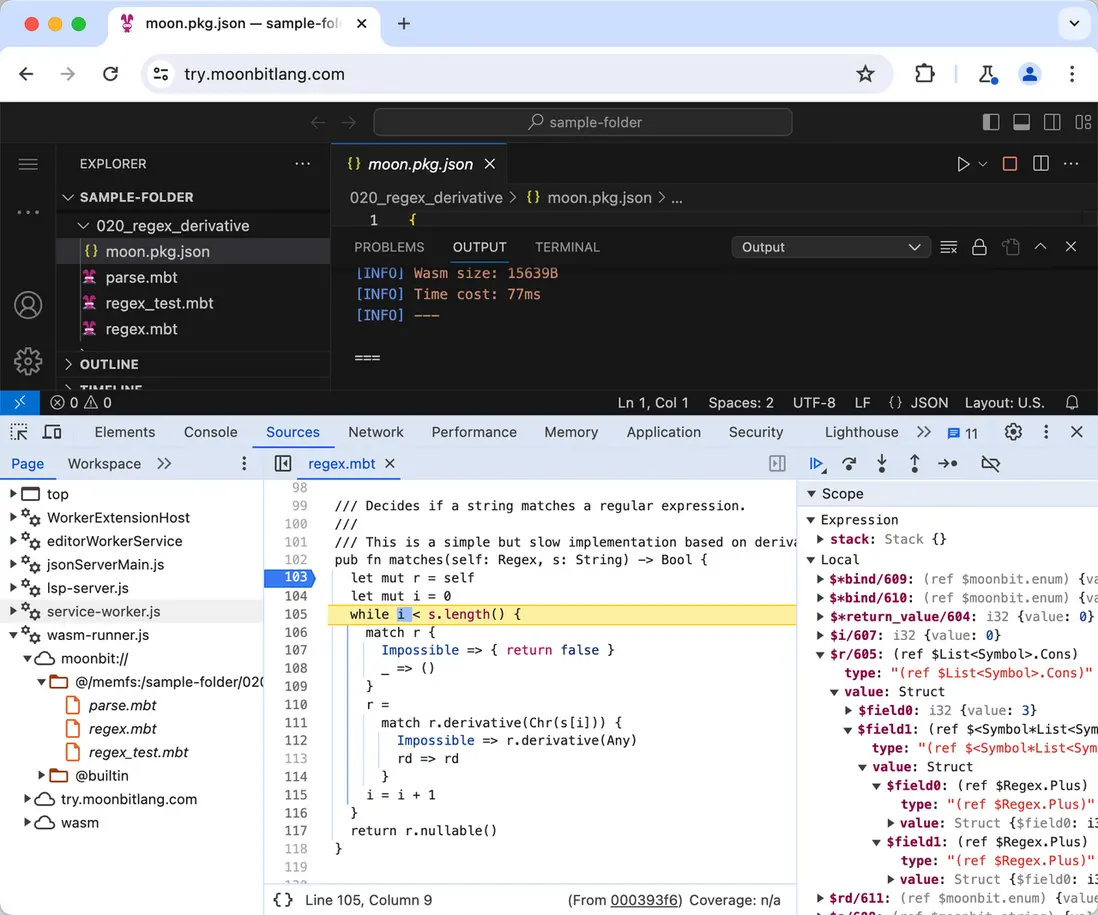Open the Network tab in DevTools

376,432
